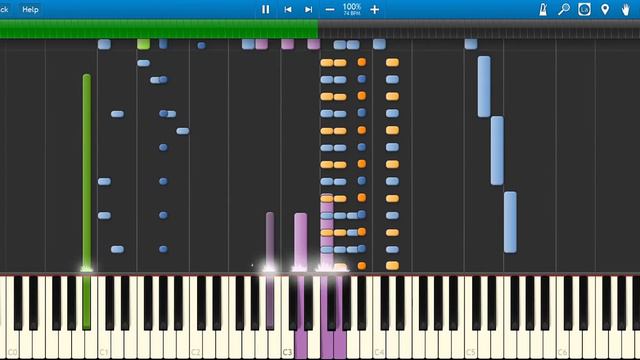Open the loop settings icon

[584, 9]
